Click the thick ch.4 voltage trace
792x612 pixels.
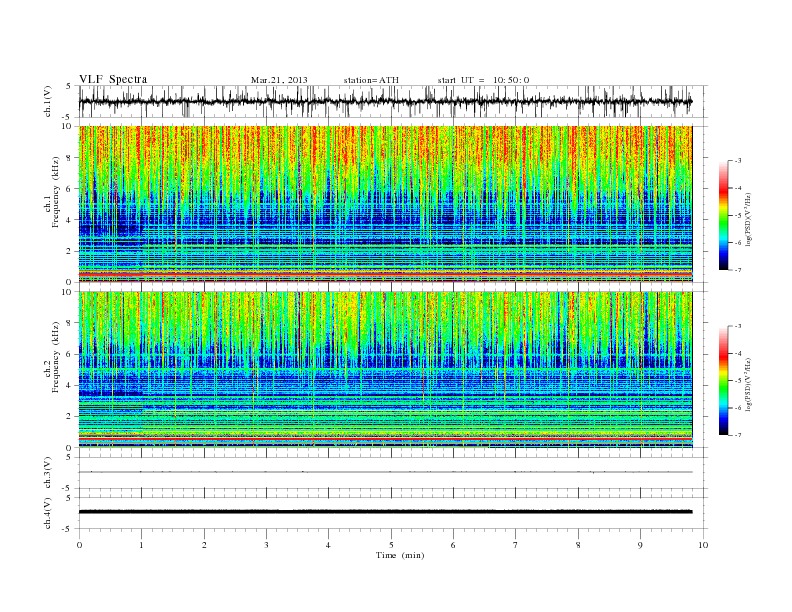click(385, 512)
